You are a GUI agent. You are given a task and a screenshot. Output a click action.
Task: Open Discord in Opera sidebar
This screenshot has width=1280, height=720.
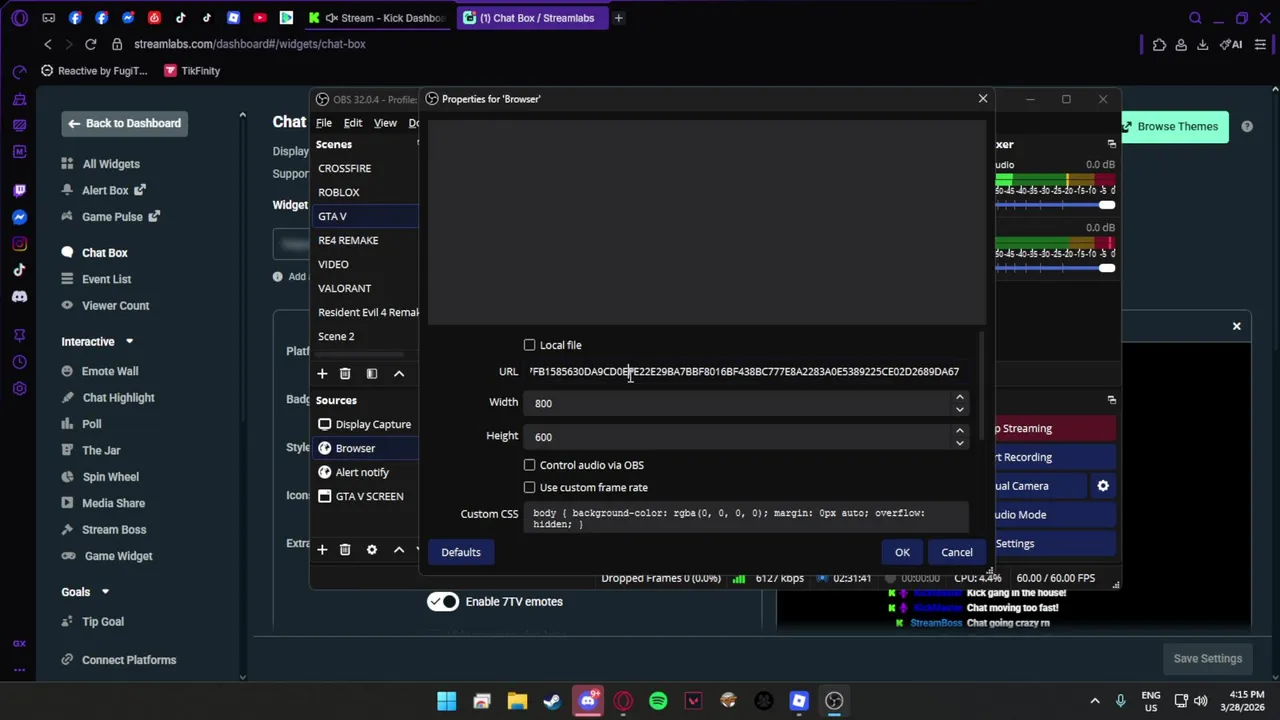(19, 296)
